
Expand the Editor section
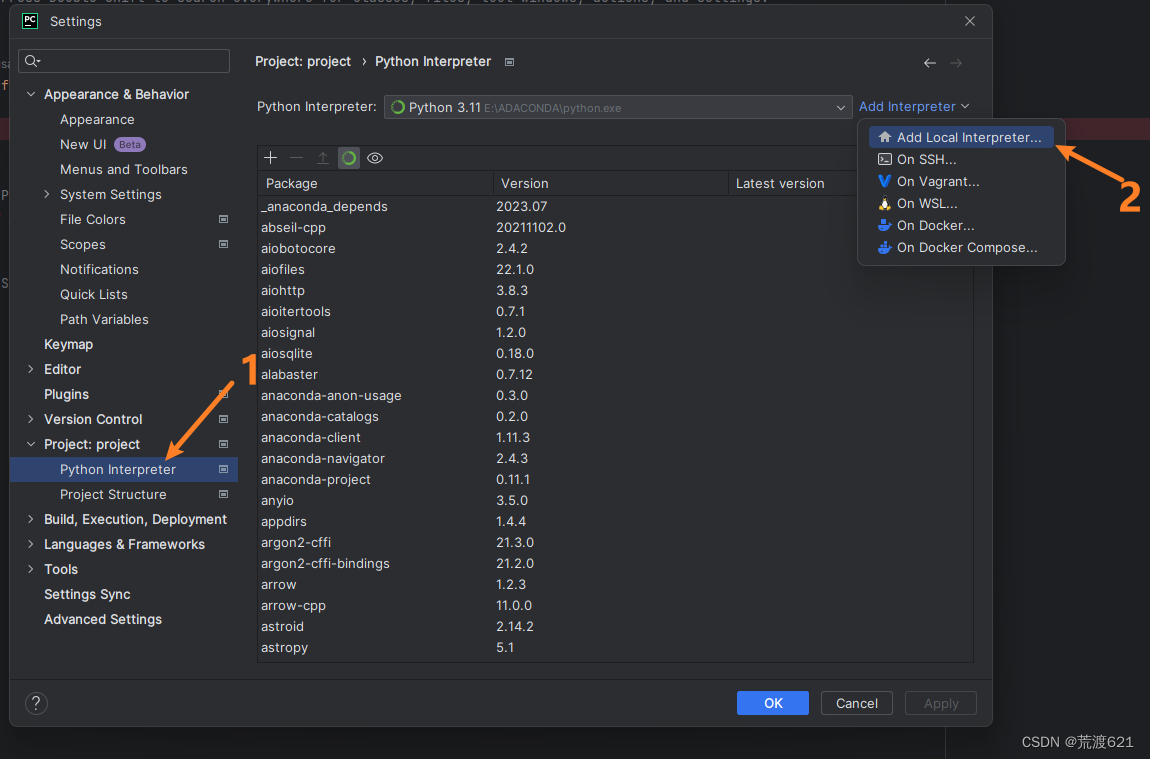click(31, 370)
